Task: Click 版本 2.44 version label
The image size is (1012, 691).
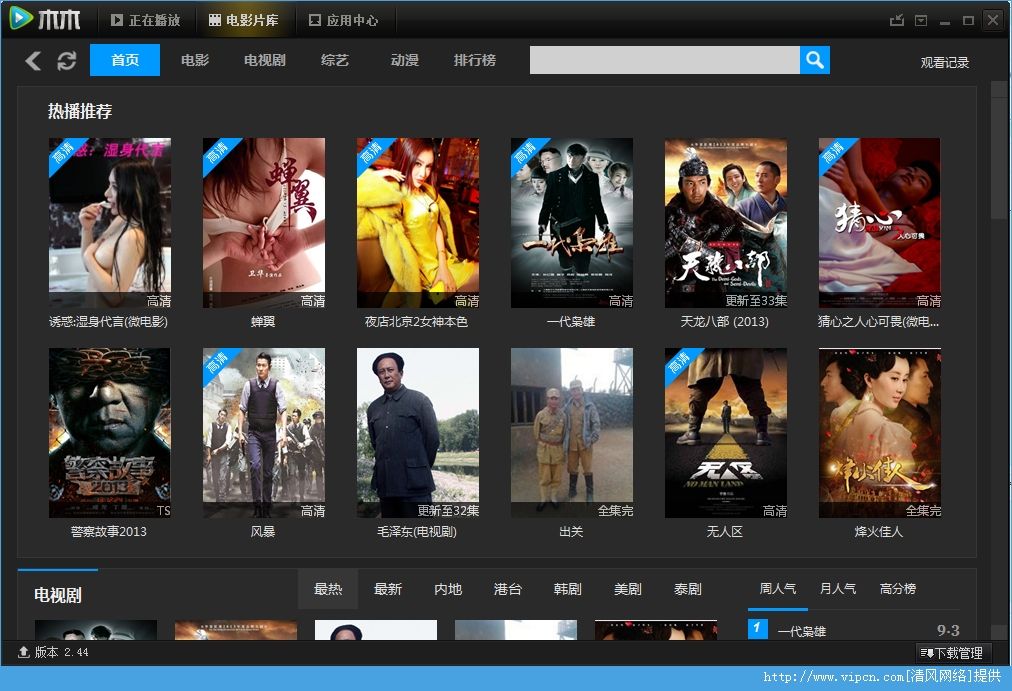Action: (61, 652)
